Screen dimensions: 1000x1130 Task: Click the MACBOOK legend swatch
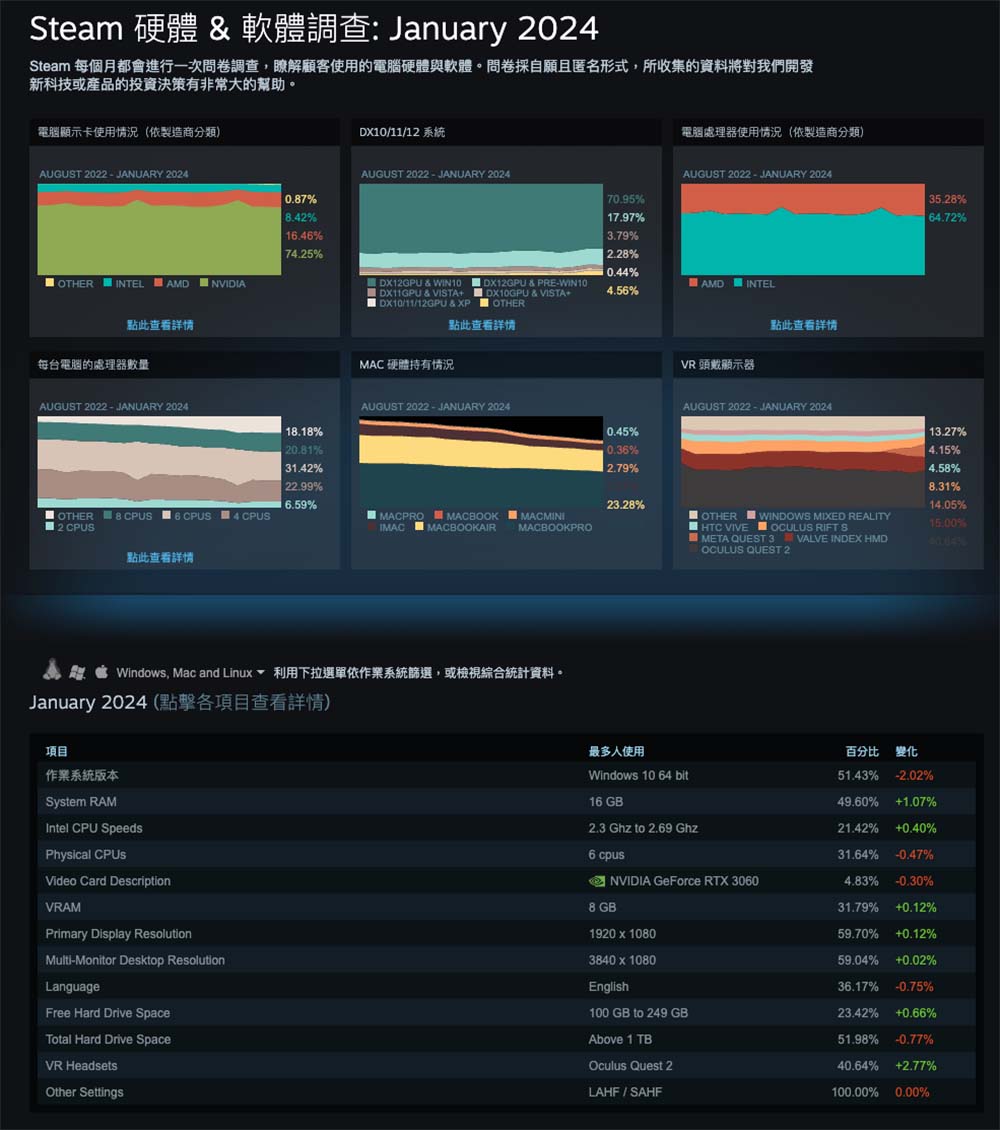[x=439, y=515]
